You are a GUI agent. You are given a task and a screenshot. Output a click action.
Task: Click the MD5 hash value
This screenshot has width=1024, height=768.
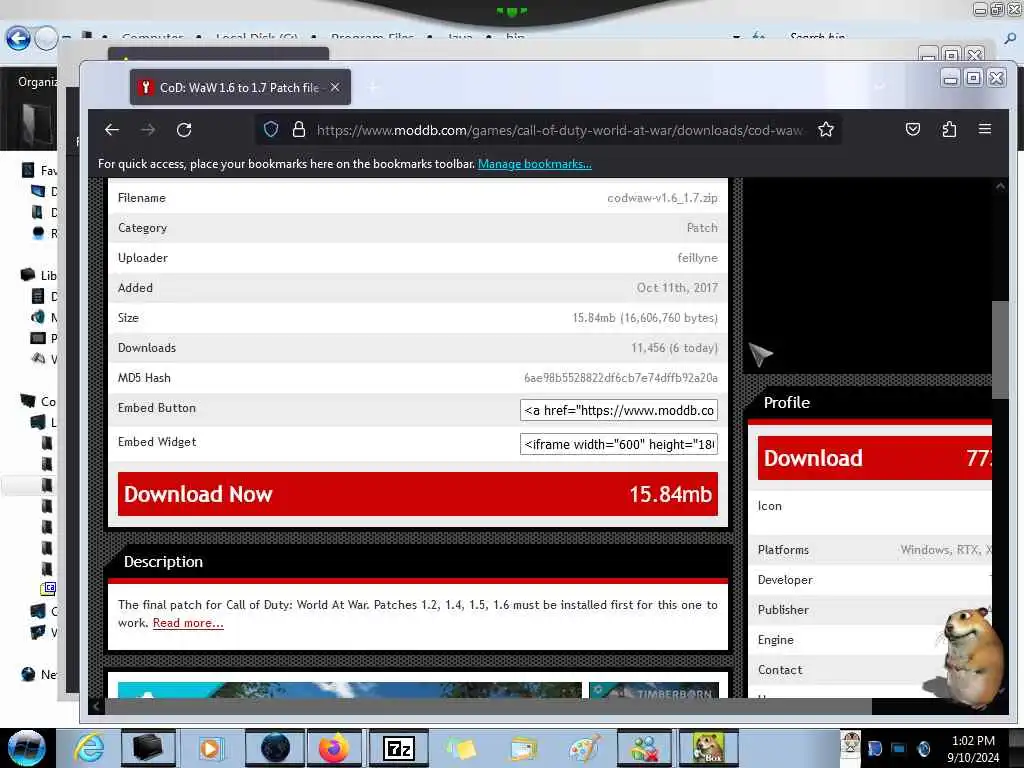[620, 378]
